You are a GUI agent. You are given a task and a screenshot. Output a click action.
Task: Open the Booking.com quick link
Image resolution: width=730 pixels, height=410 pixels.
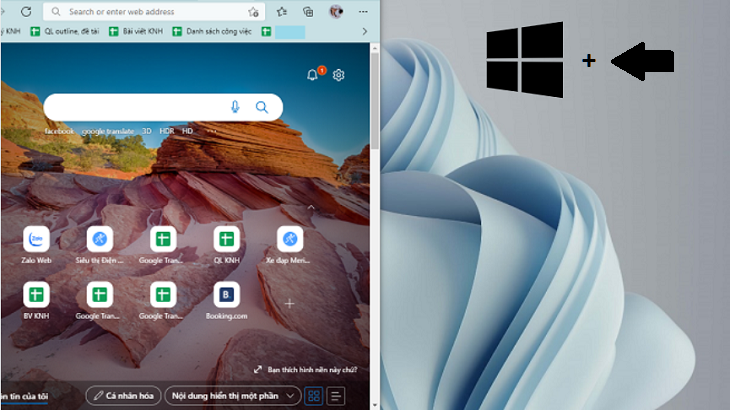tap(227, 301)
